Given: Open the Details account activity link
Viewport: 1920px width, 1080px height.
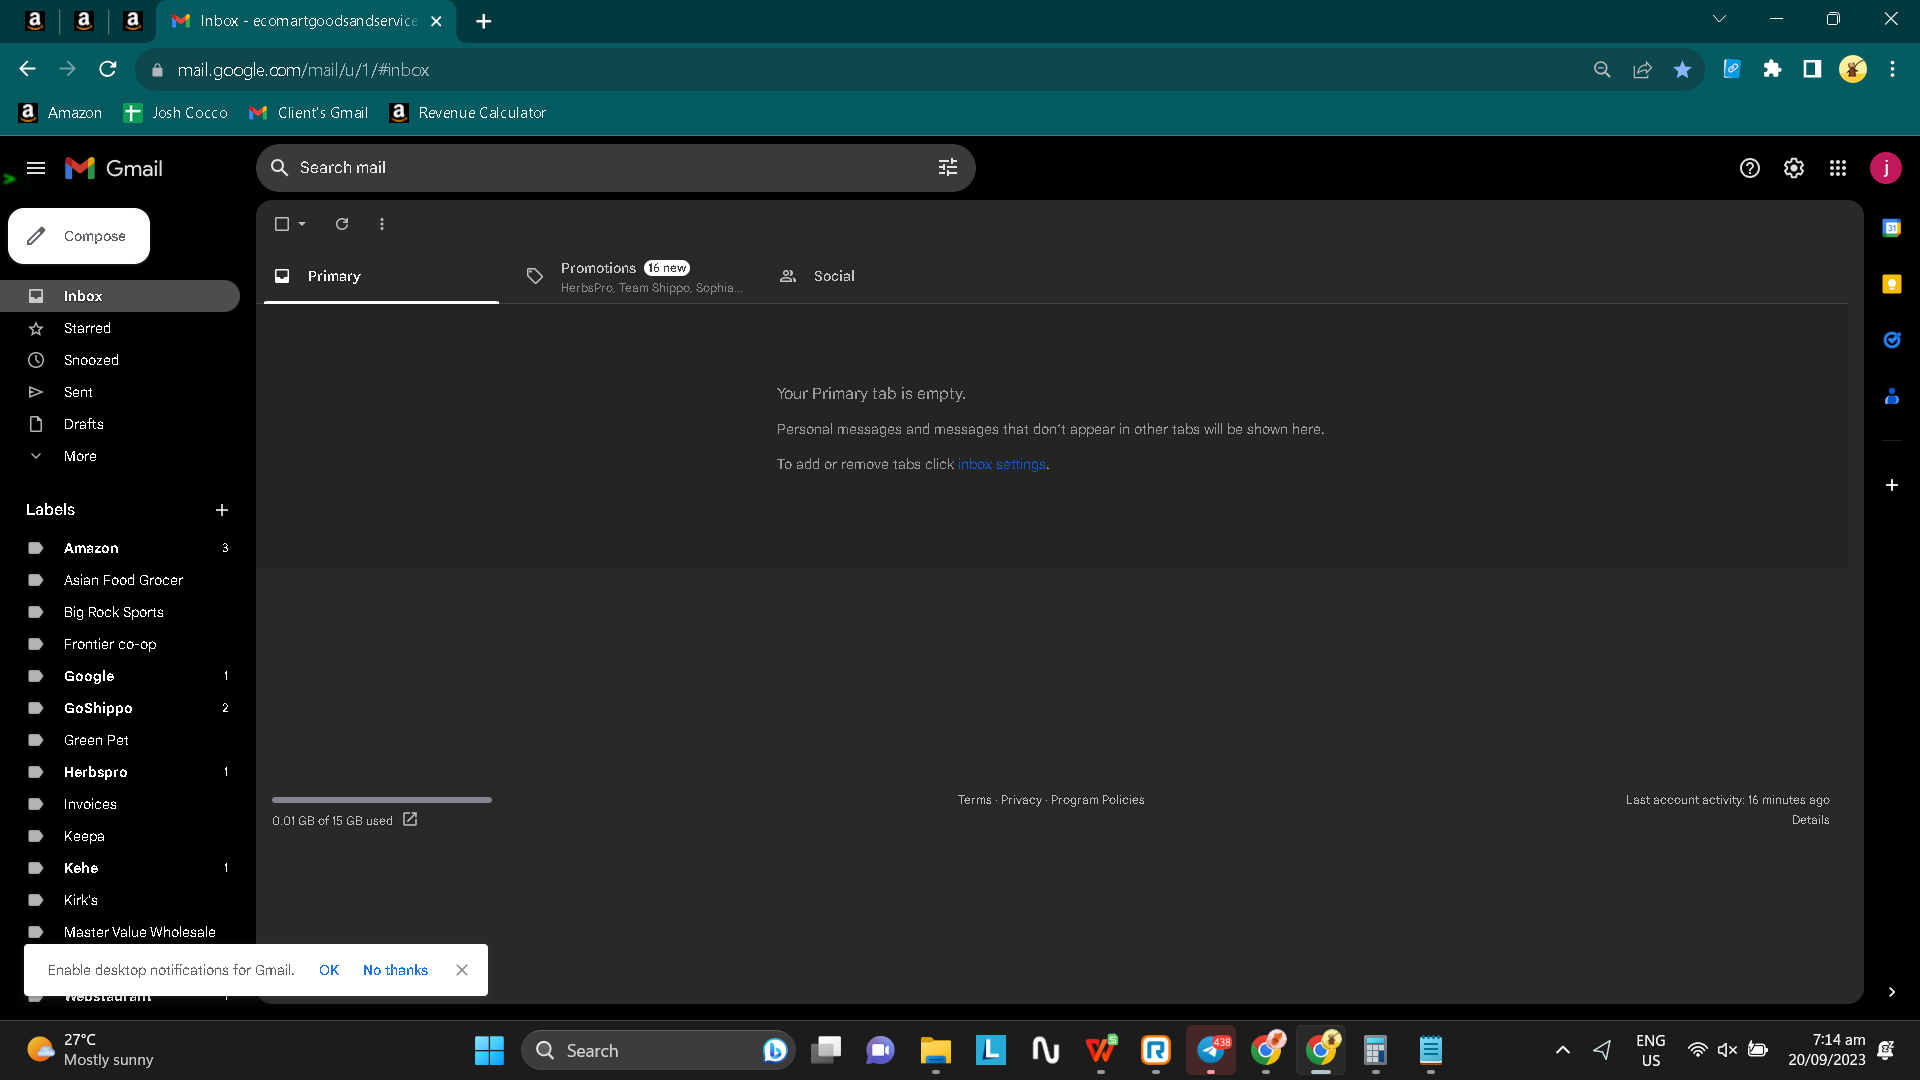Looking at the screenshot, I should tap(1810, 820).
